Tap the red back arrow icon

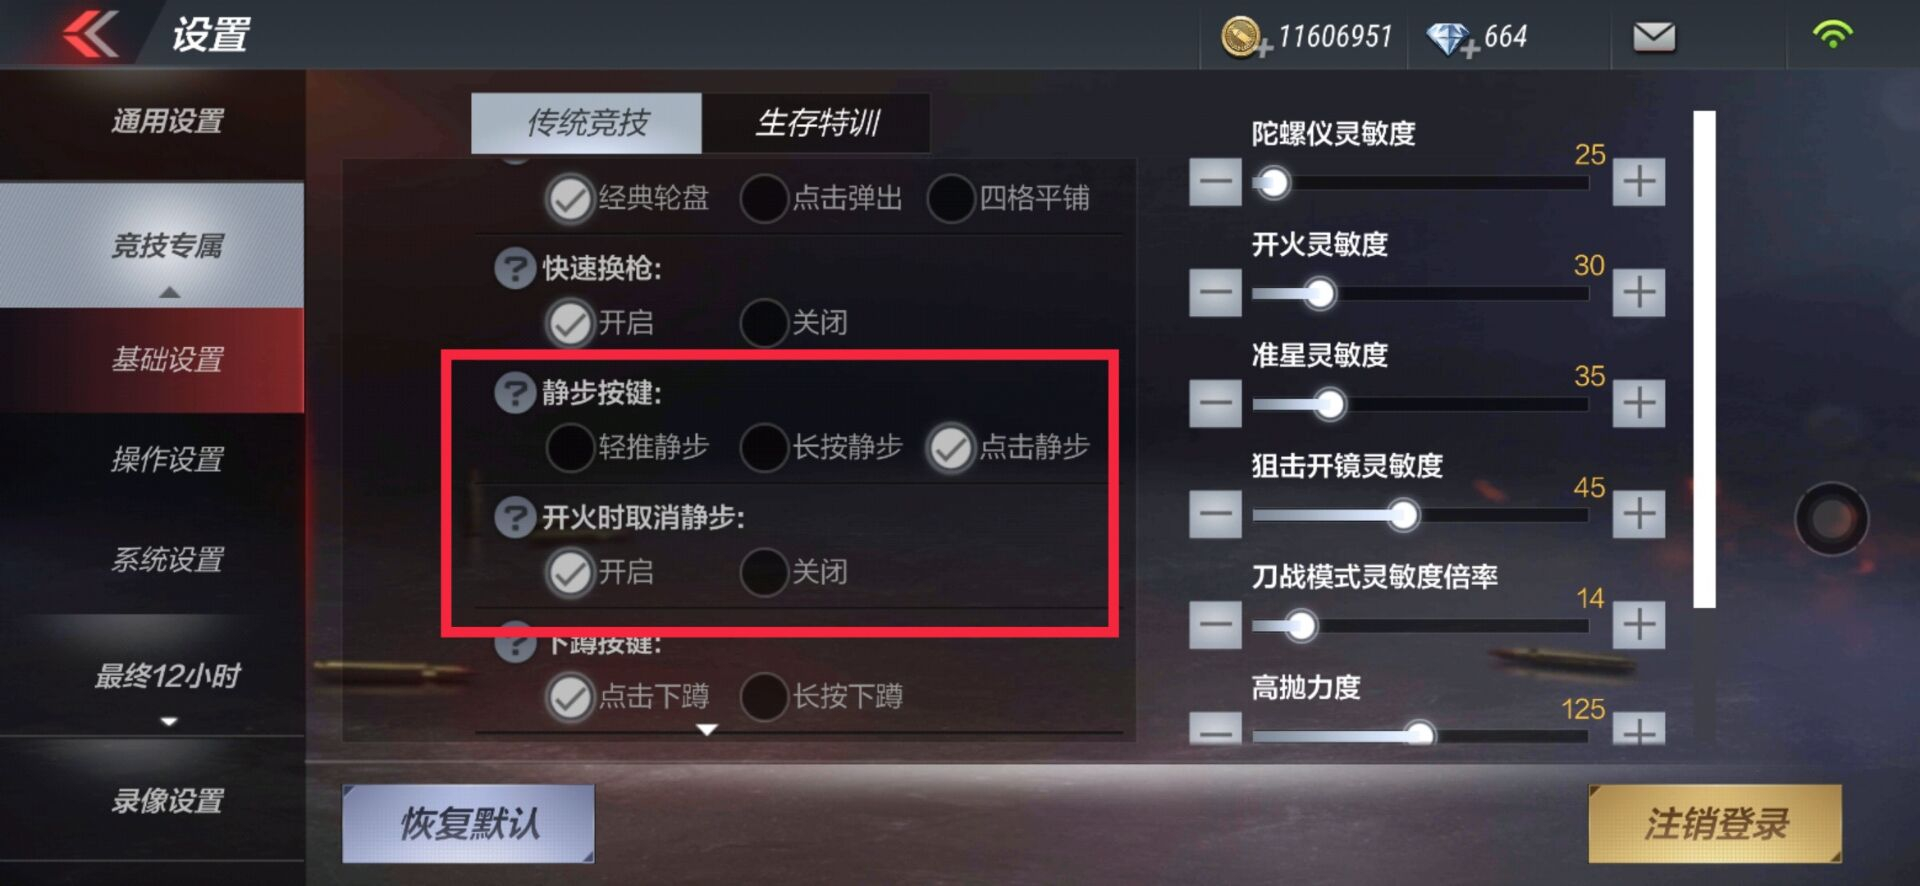coord(91,35)
